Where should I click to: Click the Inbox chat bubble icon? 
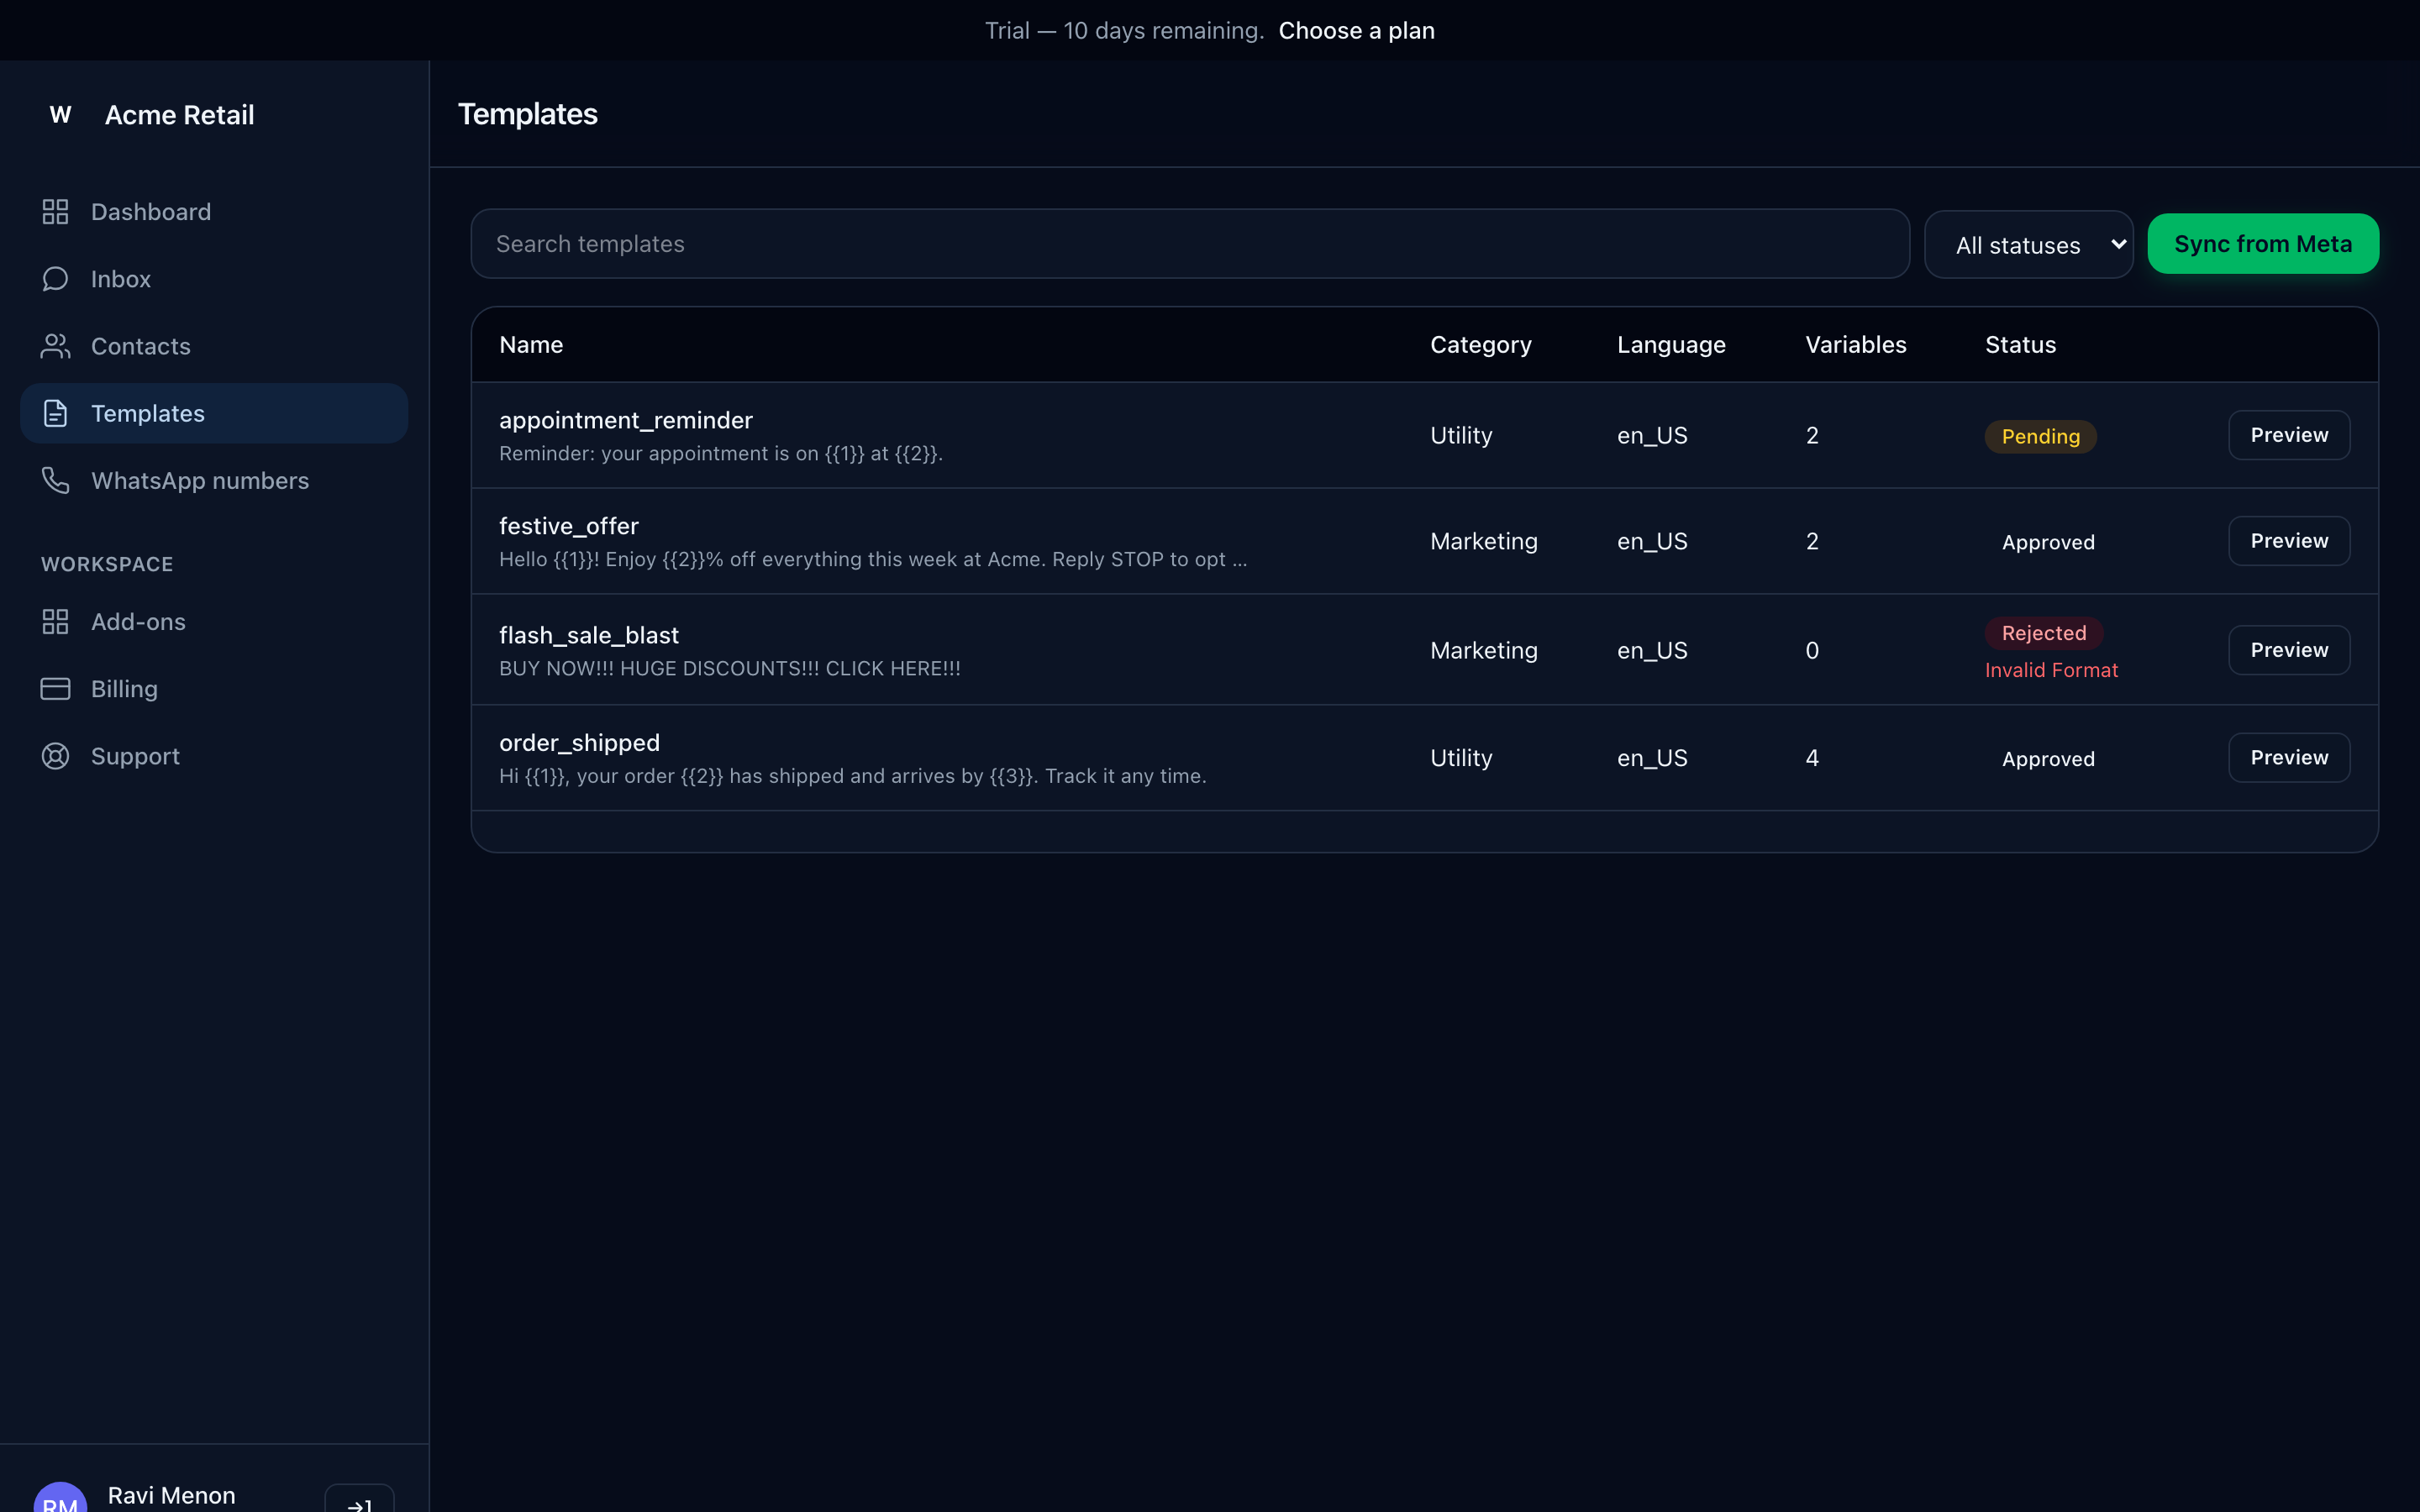(x=55, y=279)
